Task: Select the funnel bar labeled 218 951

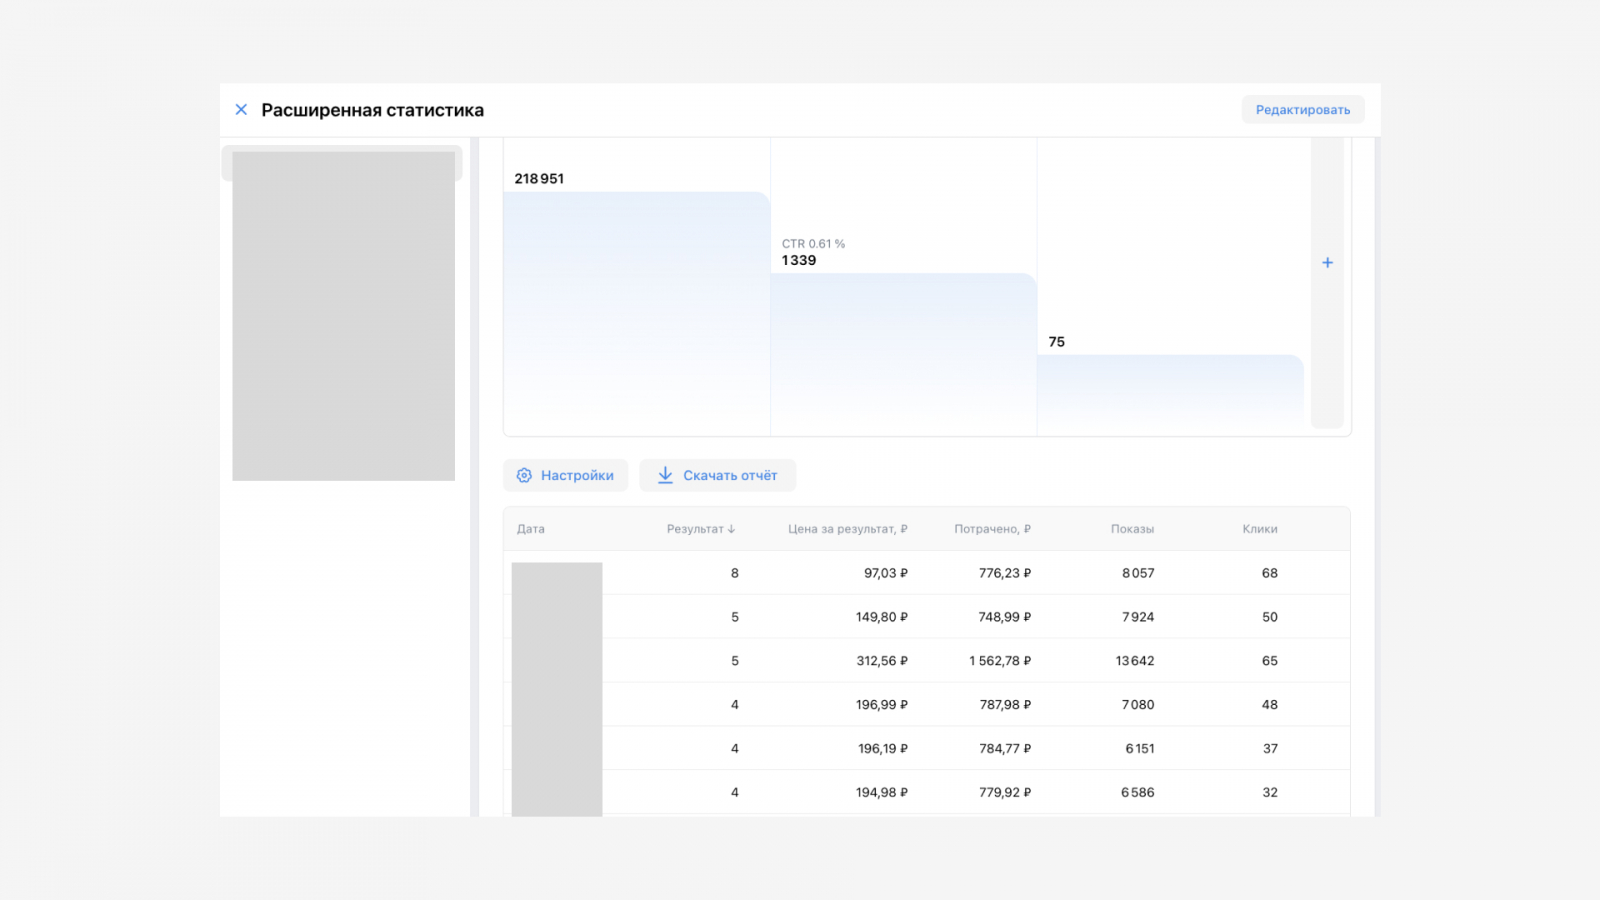Action: (637, 313)
